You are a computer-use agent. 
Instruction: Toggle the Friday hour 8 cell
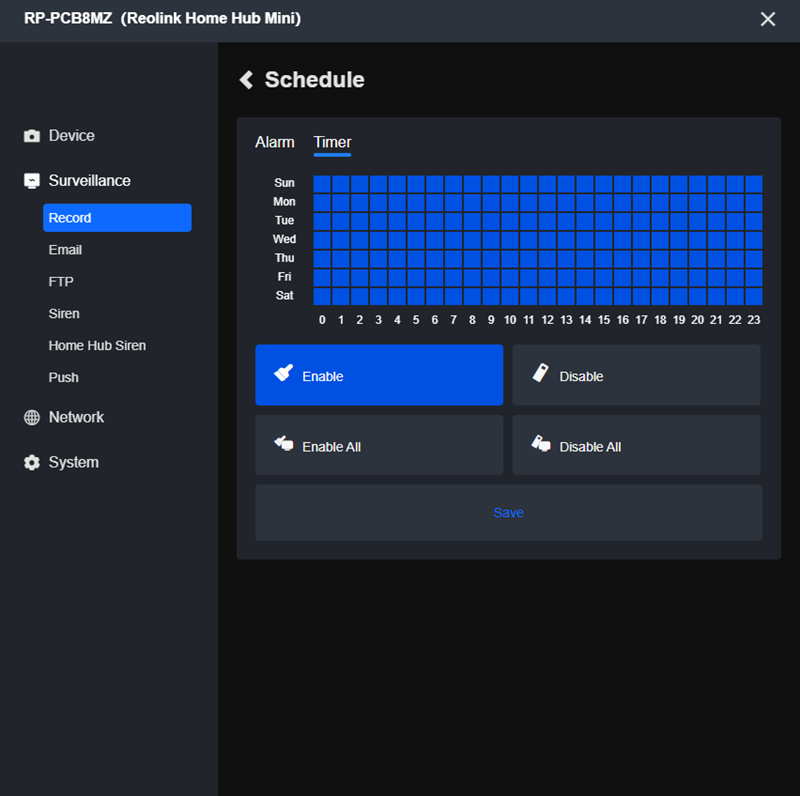[472, 278]
